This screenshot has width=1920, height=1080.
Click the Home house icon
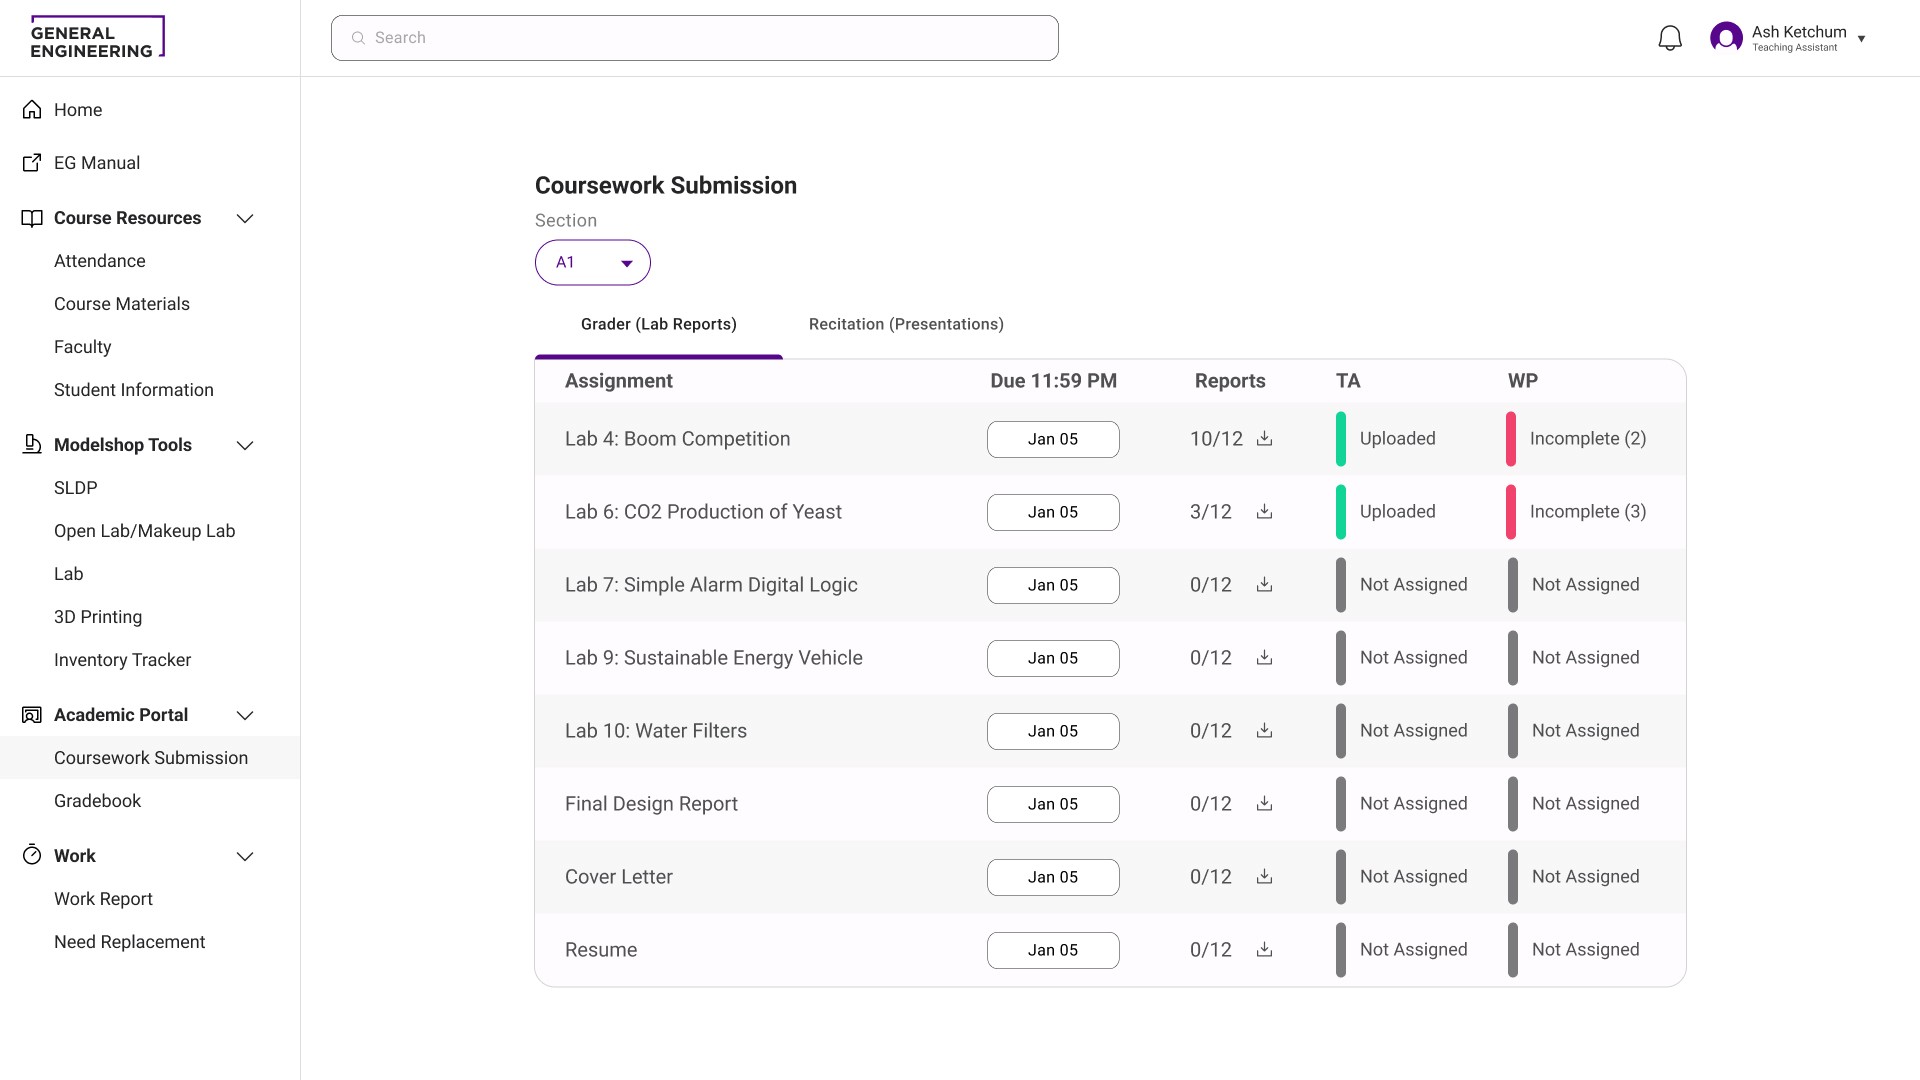pos(32,110)
